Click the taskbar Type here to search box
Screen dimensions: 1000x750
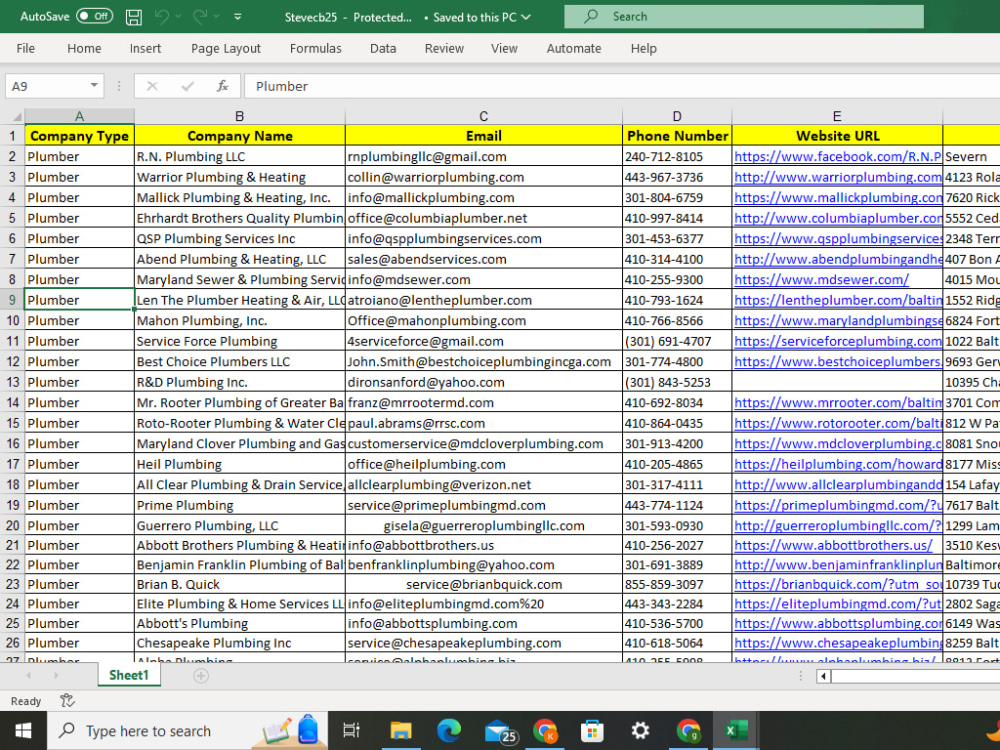click(x=186, y=731)
